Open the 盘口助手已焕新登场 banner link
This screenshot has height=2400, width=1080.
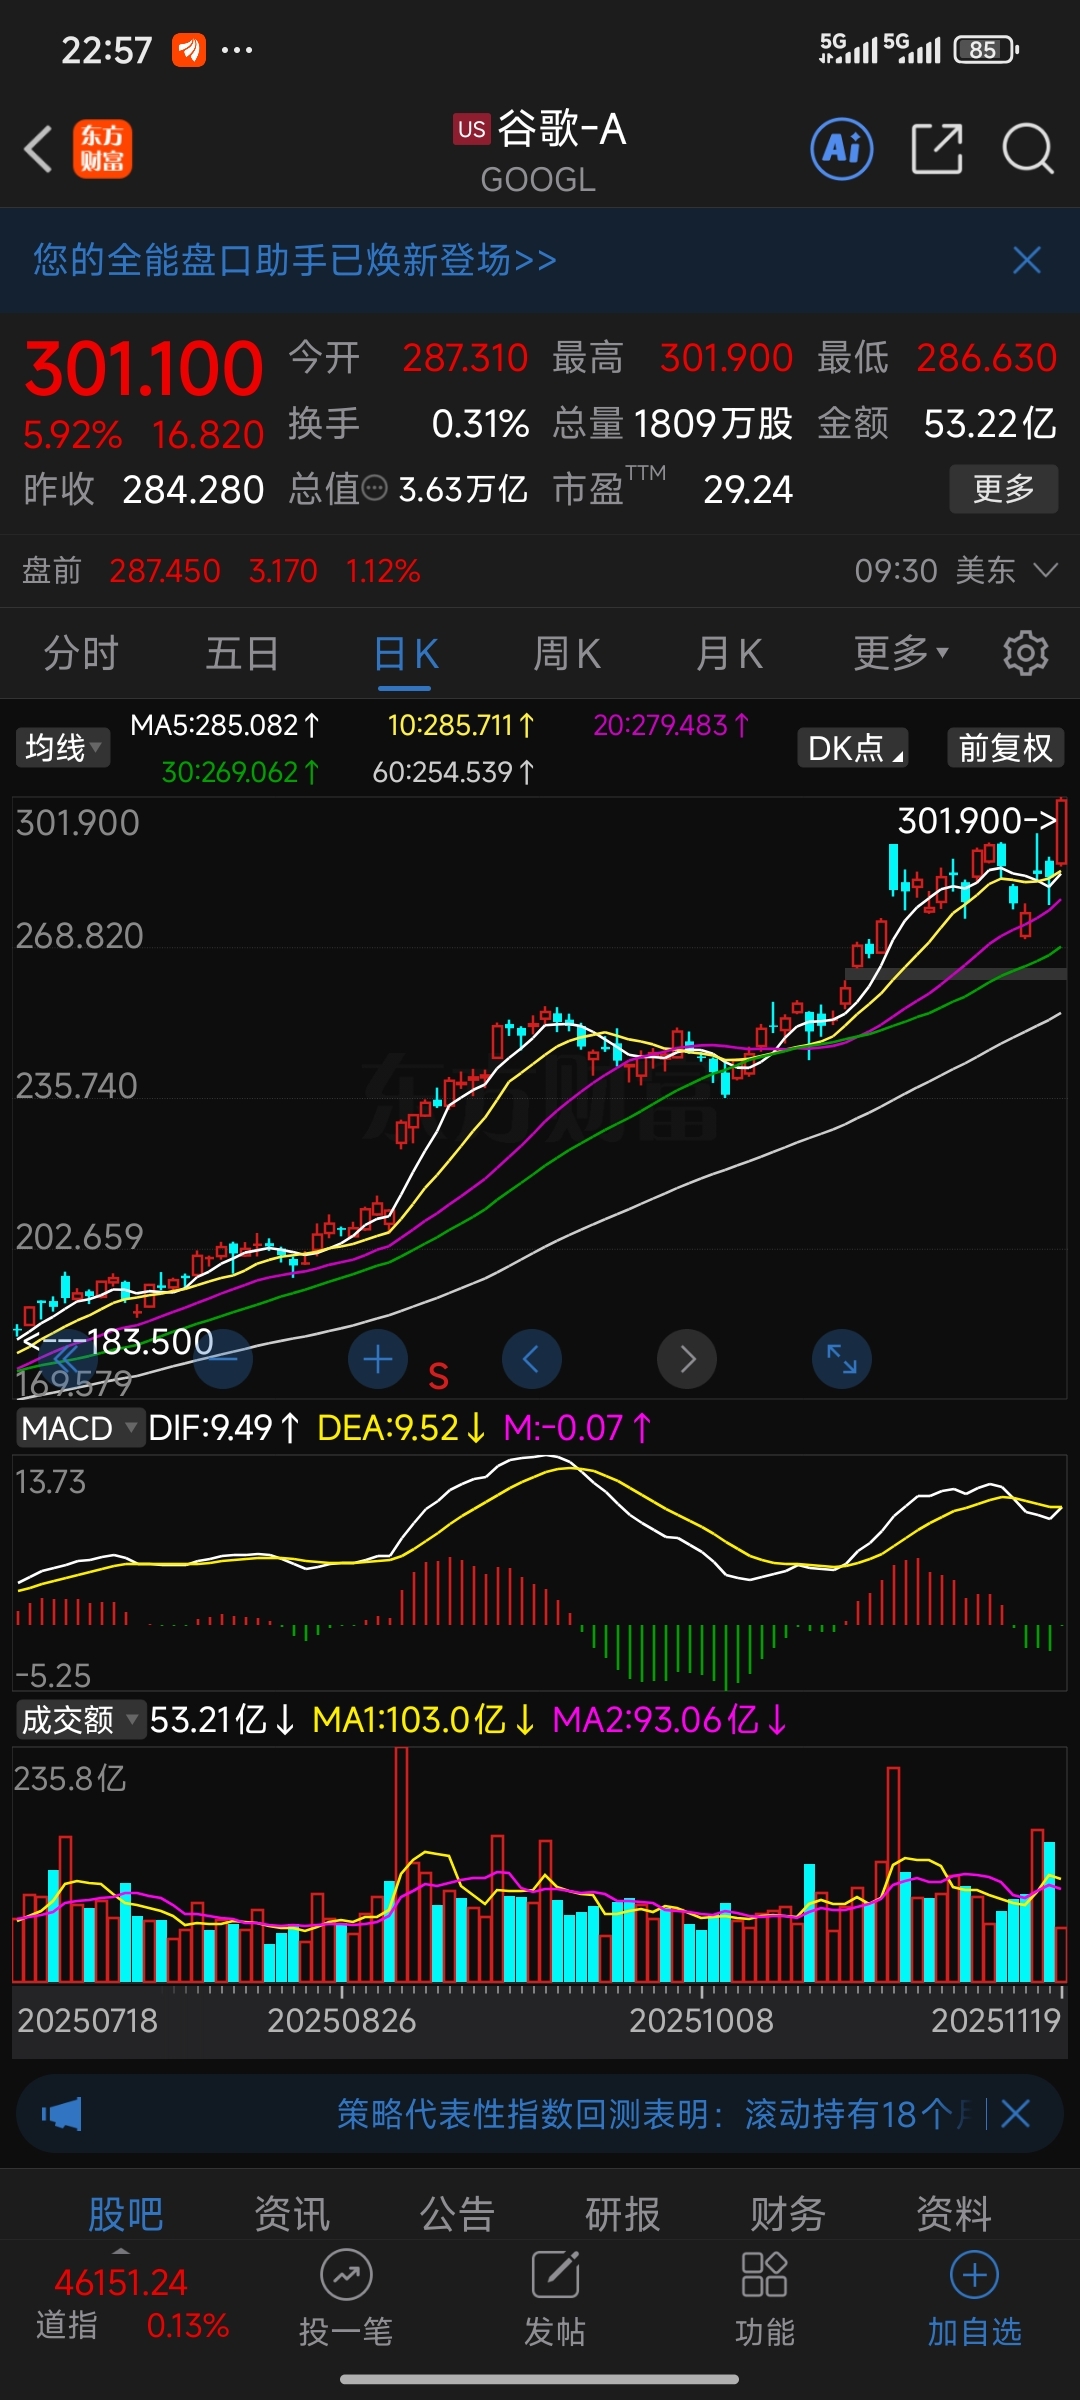click(x=295, y=260)
